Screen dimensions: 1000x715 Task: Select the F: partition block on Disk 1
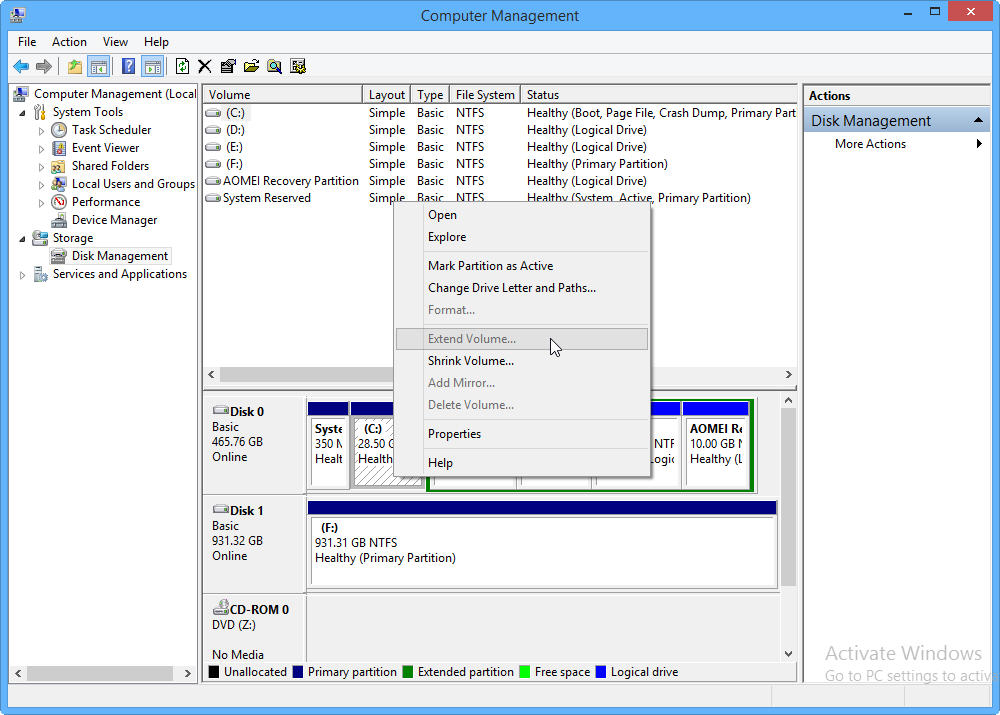tap(541, 550)
